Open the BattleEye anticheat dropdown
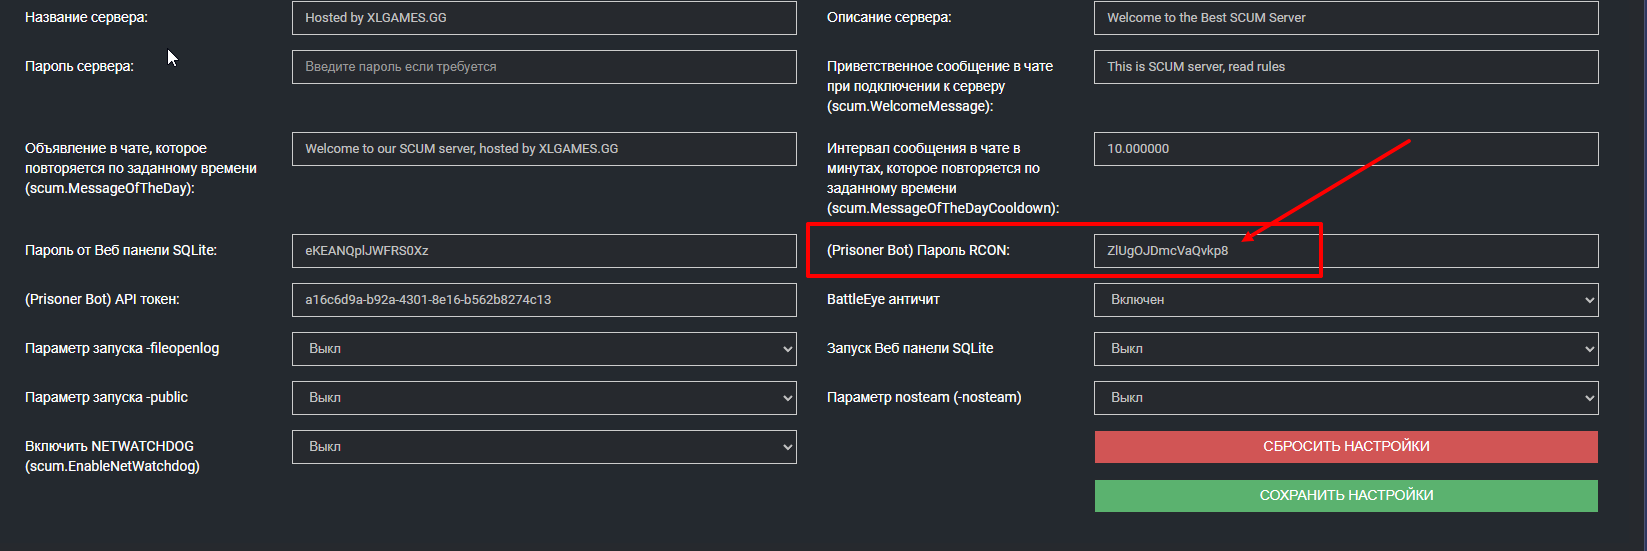Viewport: 1647px width, 551px height. 1346,300
